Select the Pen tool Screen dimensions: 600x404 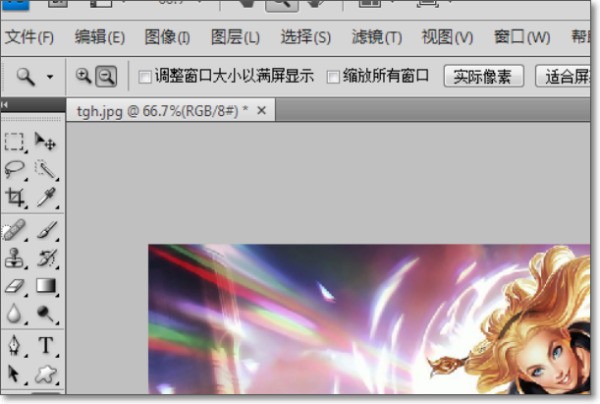point(15,345)
